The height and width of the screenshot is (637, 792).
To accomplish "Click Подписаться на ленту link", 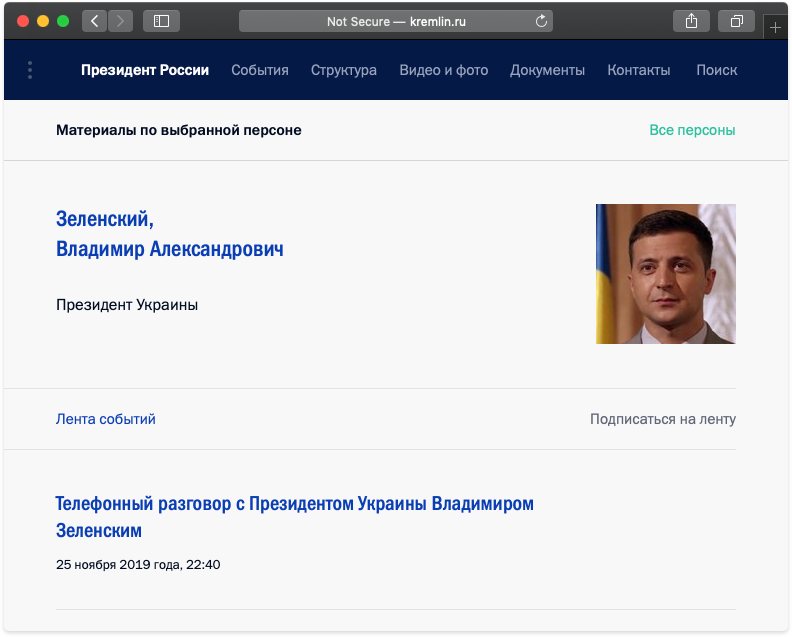I will (x=662, y=419).
